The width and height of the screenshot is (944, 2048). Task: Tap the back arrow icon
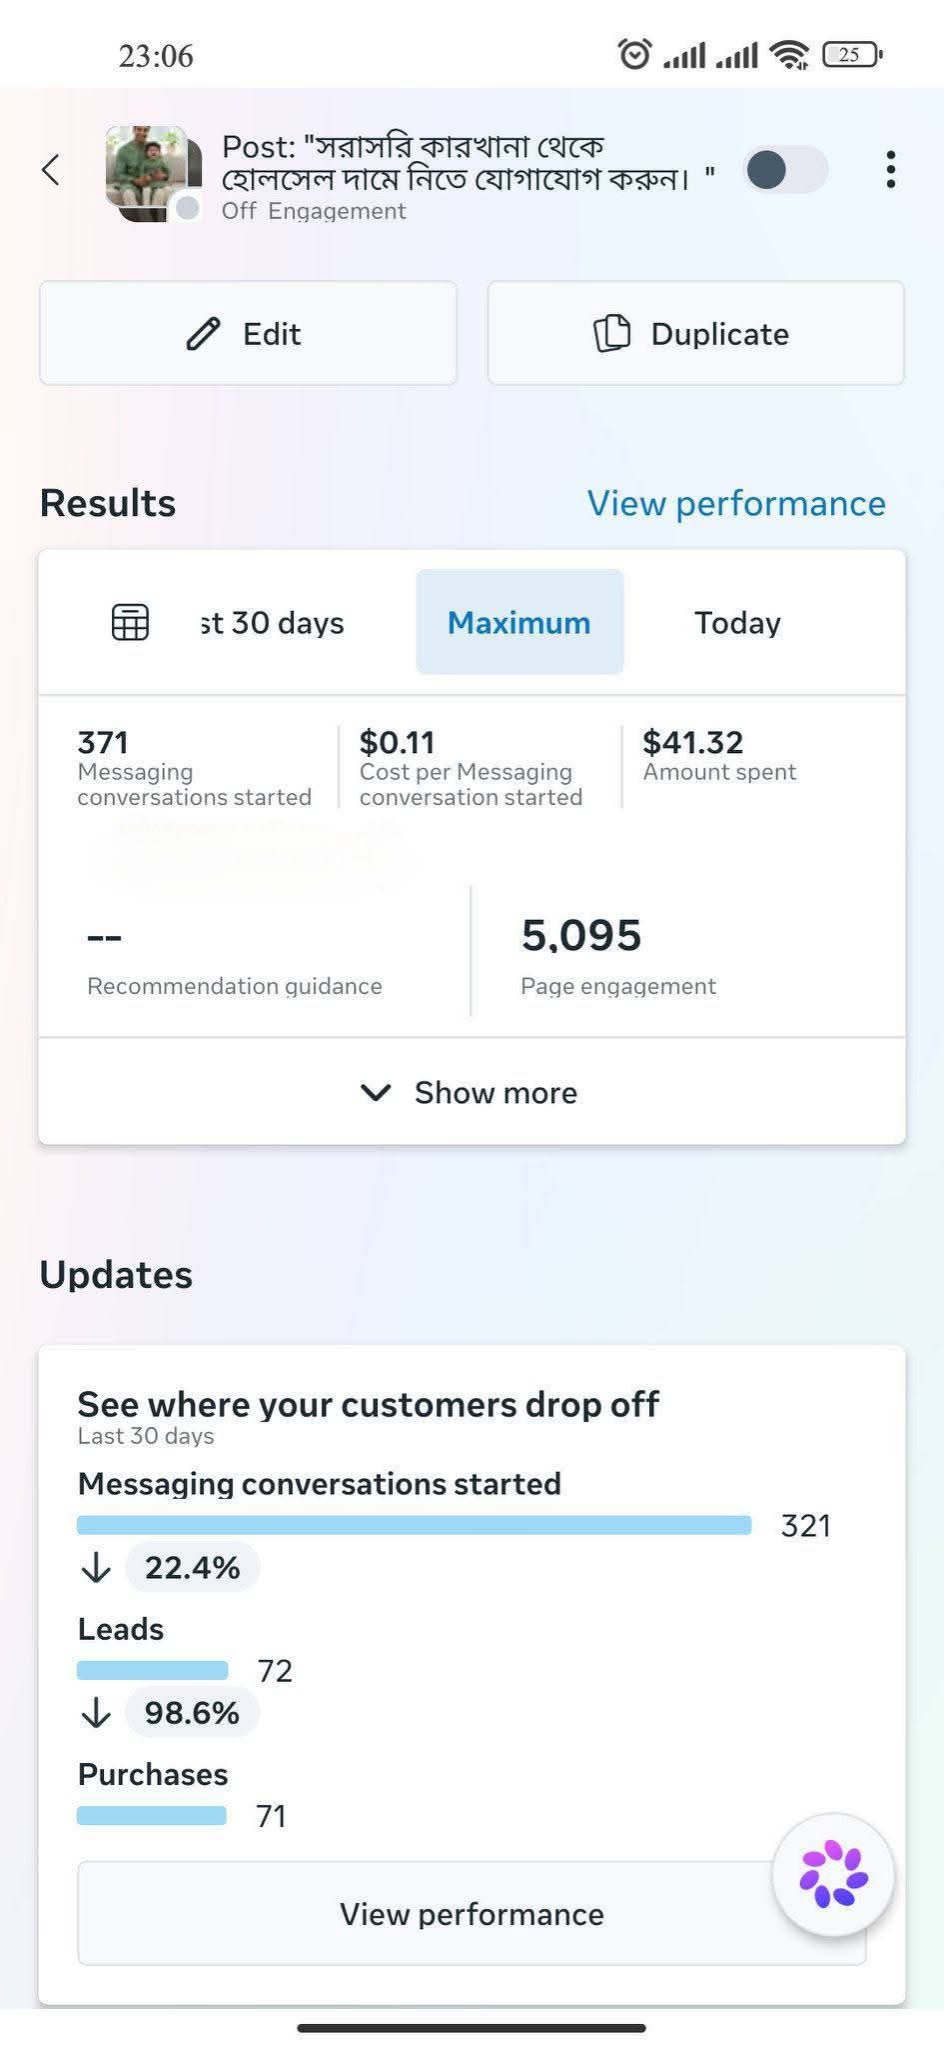tap(51, 170)
